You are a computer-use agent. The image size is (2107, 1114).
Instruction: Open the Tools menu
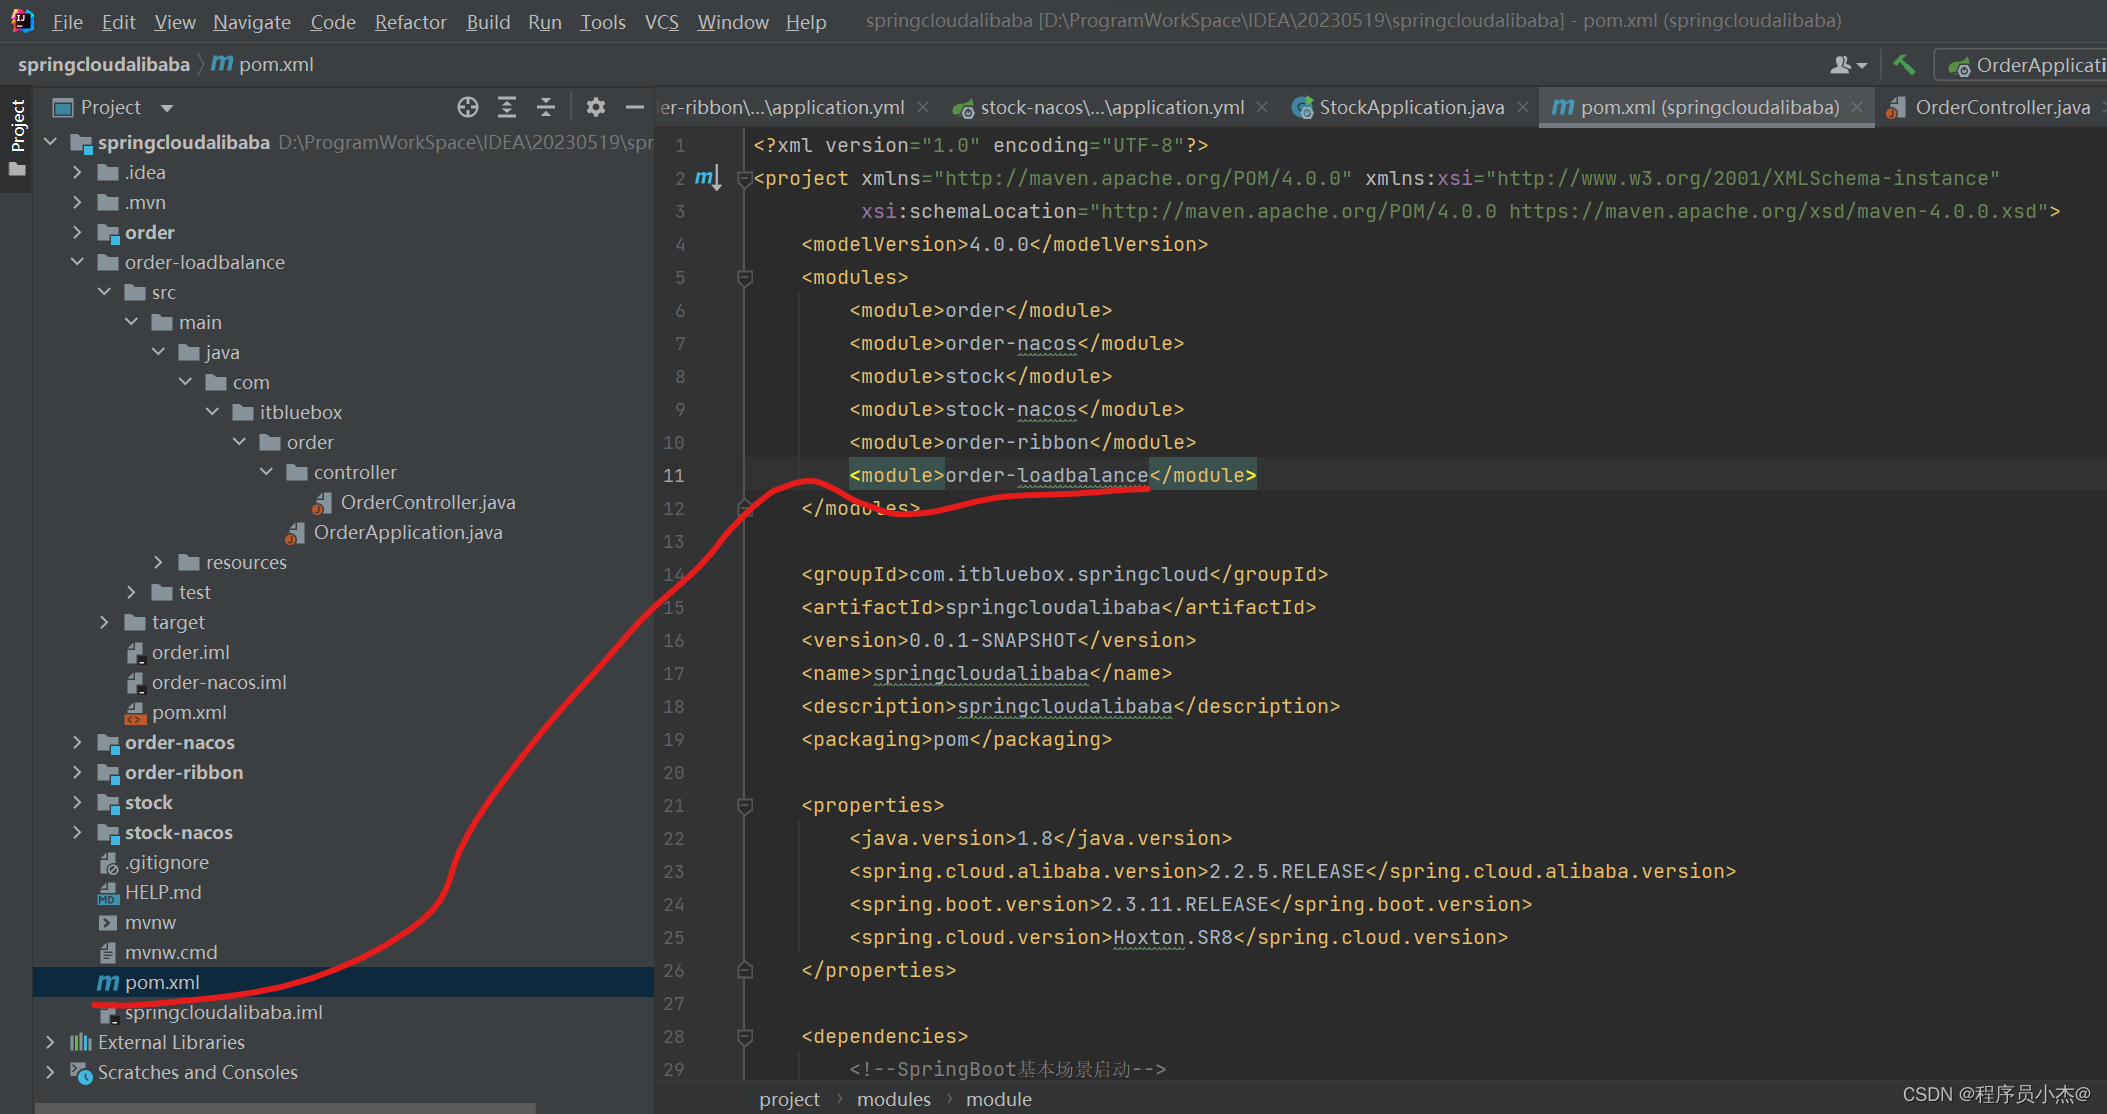603,22
